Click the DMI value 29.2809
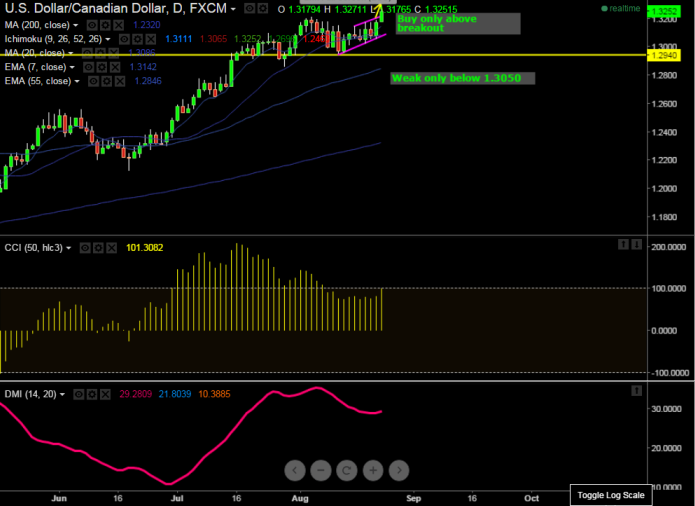Image resolution: width=695 pixels, height=506 pixels. point(136,394)
